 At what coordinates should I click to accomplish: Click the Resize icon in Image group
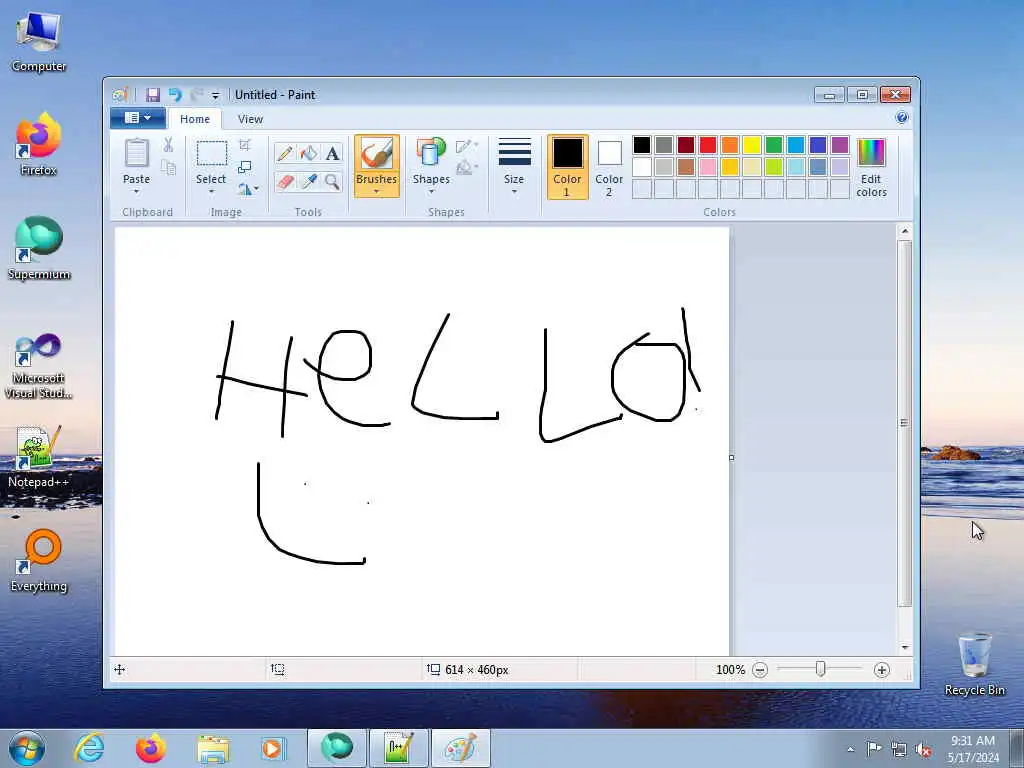point(245,167)
